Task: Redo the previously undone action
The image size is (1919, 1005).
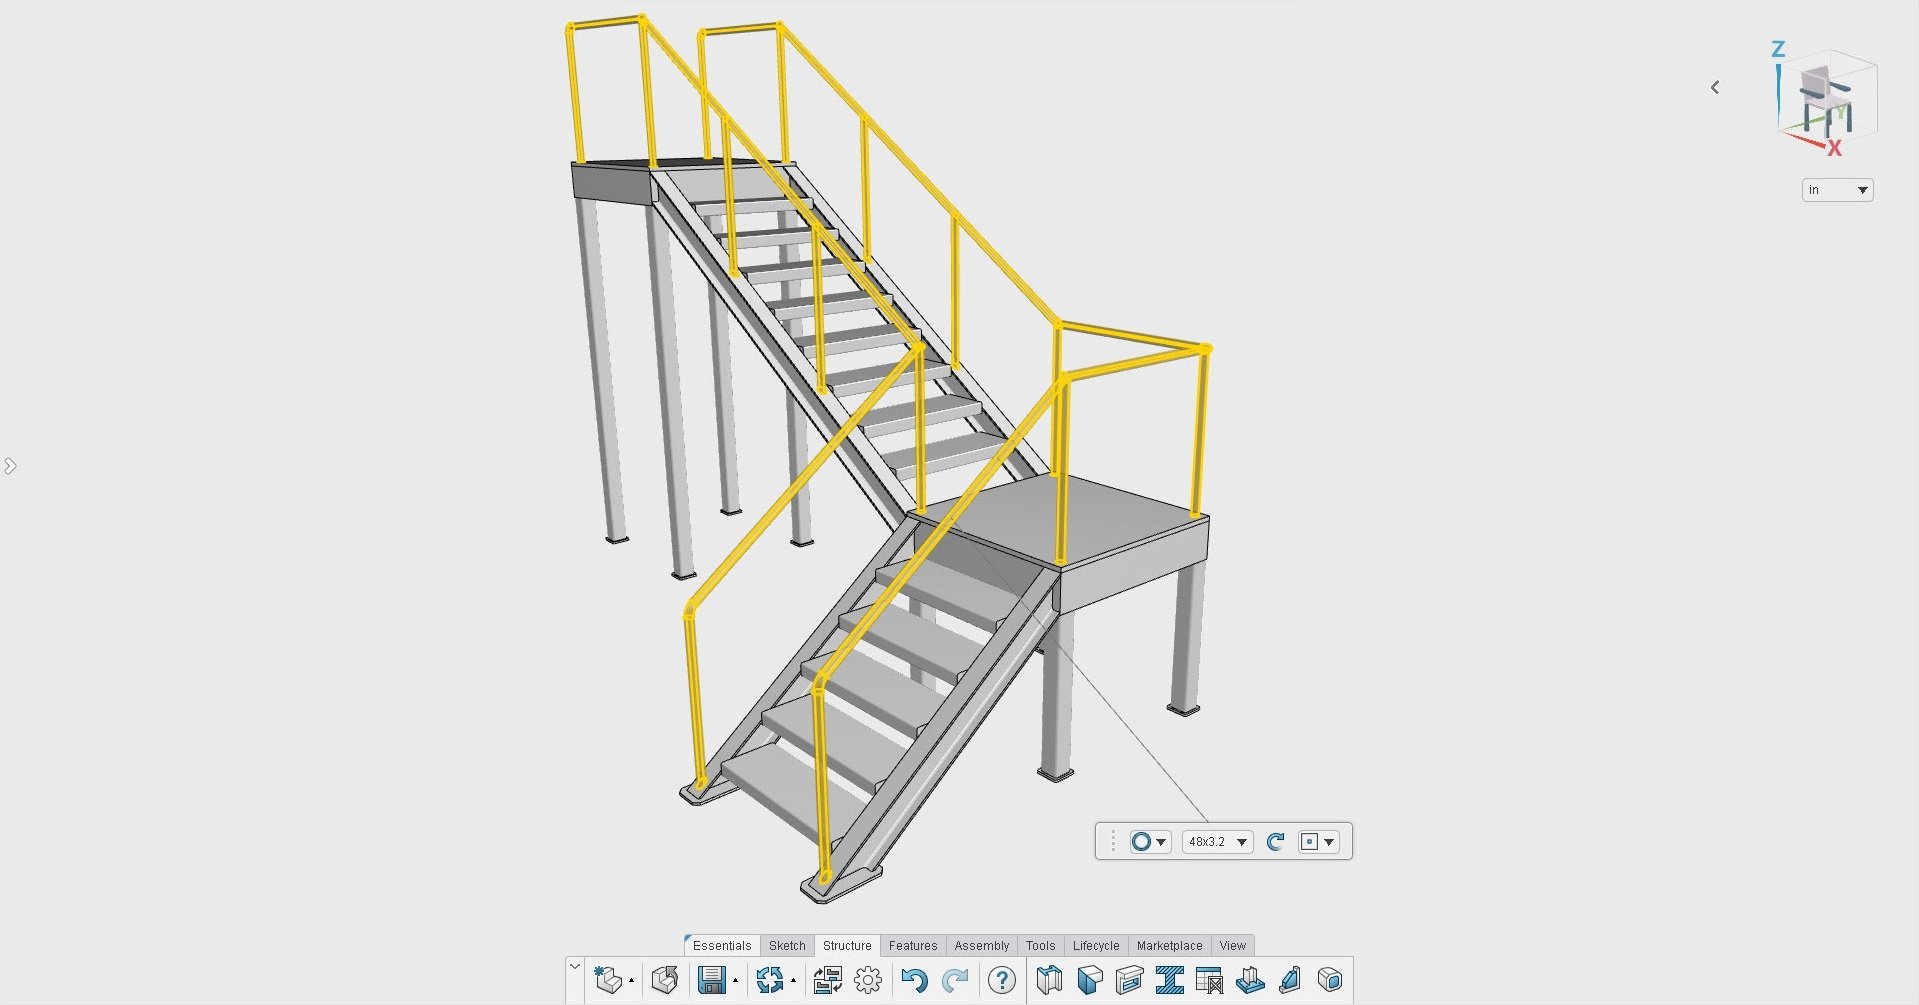Action: [x=957, y=980]
